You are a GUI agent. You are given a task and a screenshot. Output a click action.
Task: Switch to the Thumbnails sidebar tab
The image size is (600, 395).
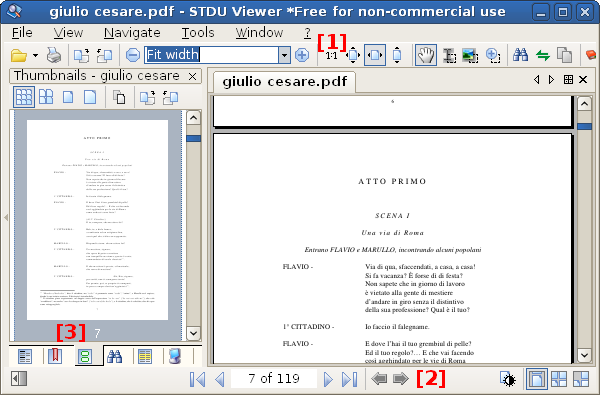click(85, 356)
